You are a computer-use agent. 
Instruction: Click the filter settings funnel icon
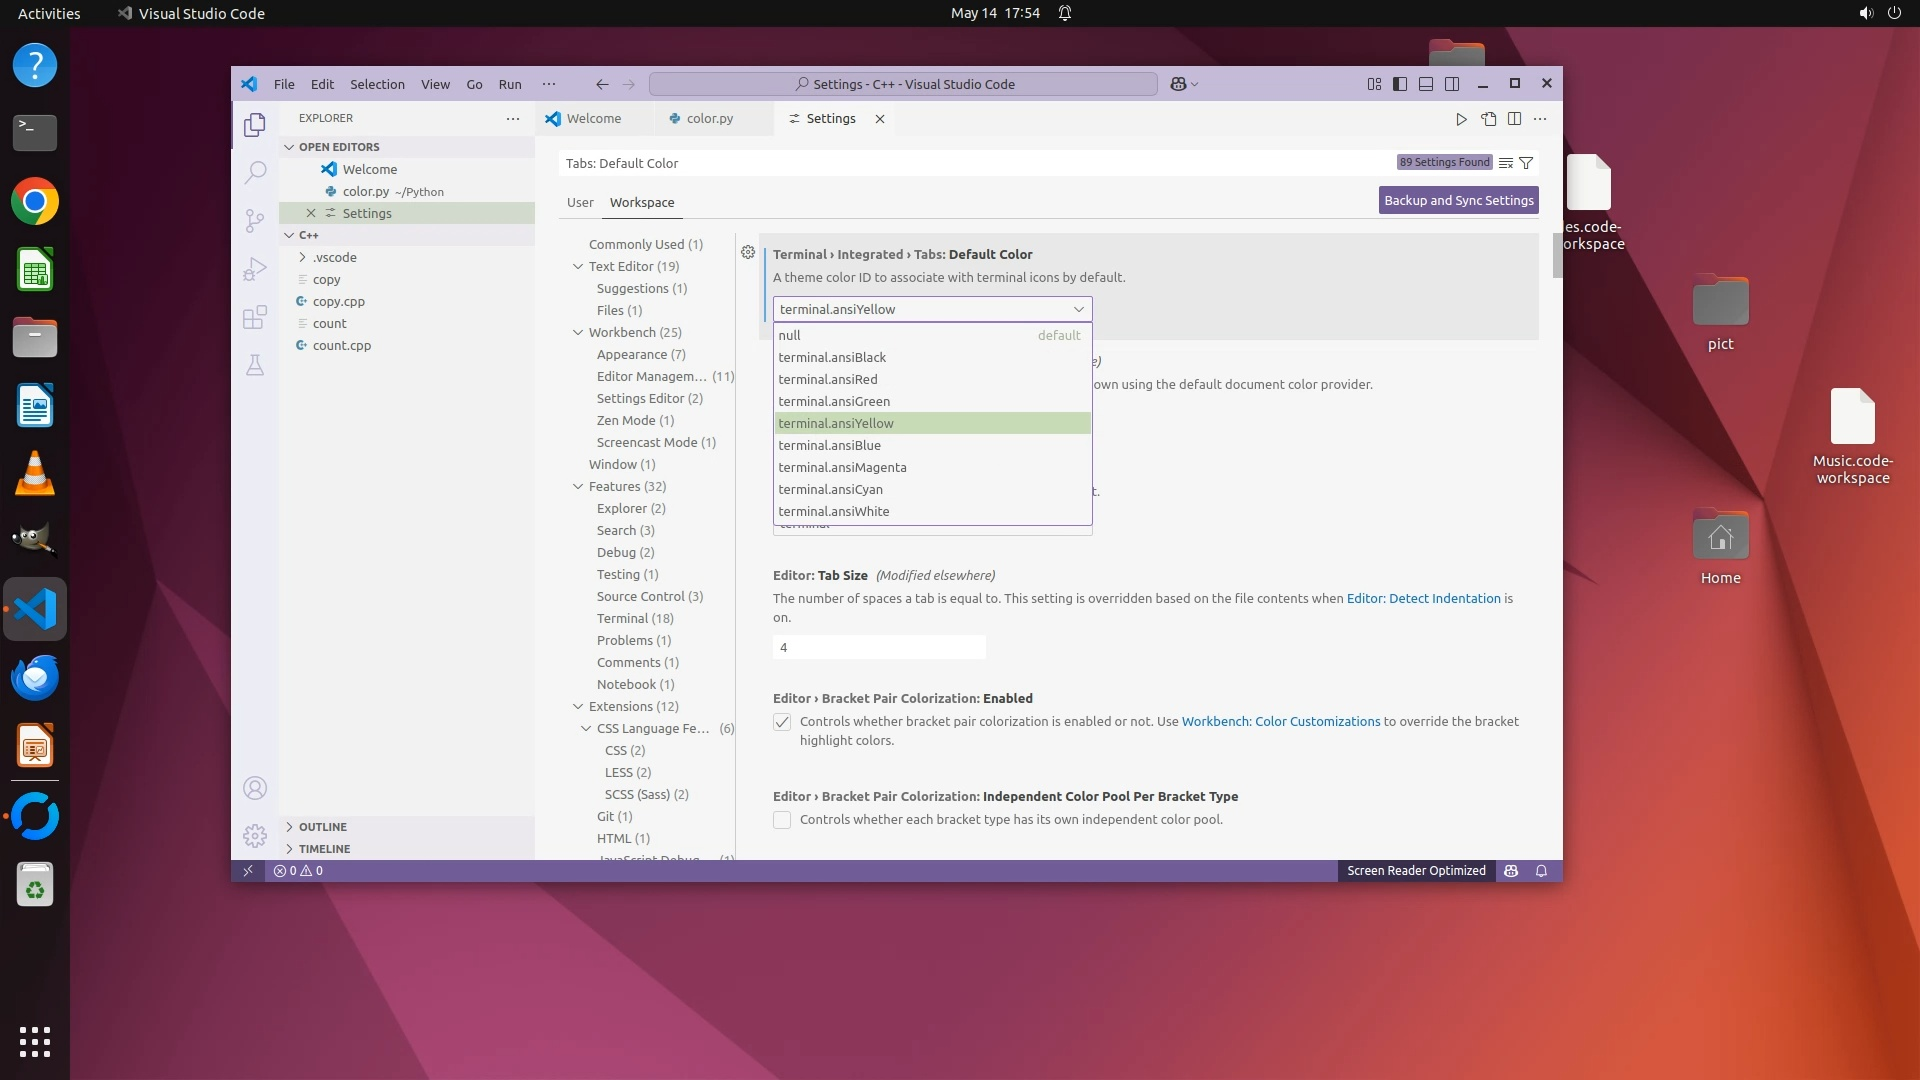tap(1526, 163)
